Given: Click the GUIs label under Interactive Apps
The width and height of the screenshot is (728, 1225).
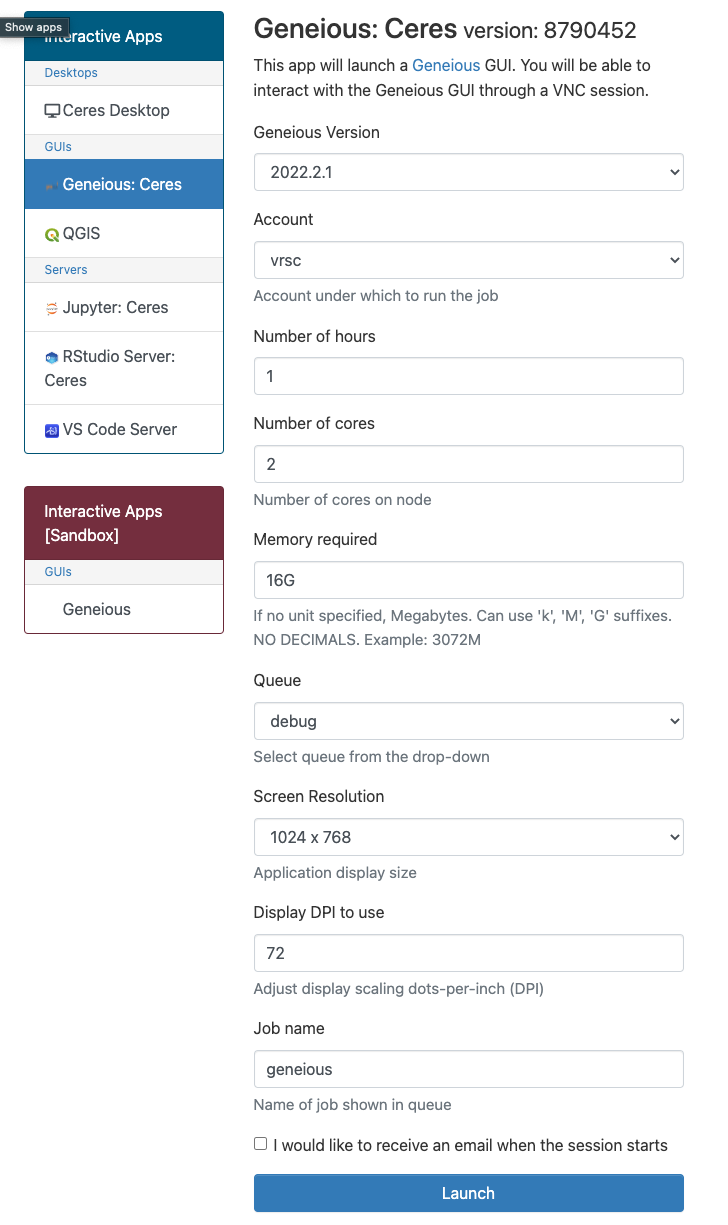Looking at the screenshot, I should tap(58, 147).
